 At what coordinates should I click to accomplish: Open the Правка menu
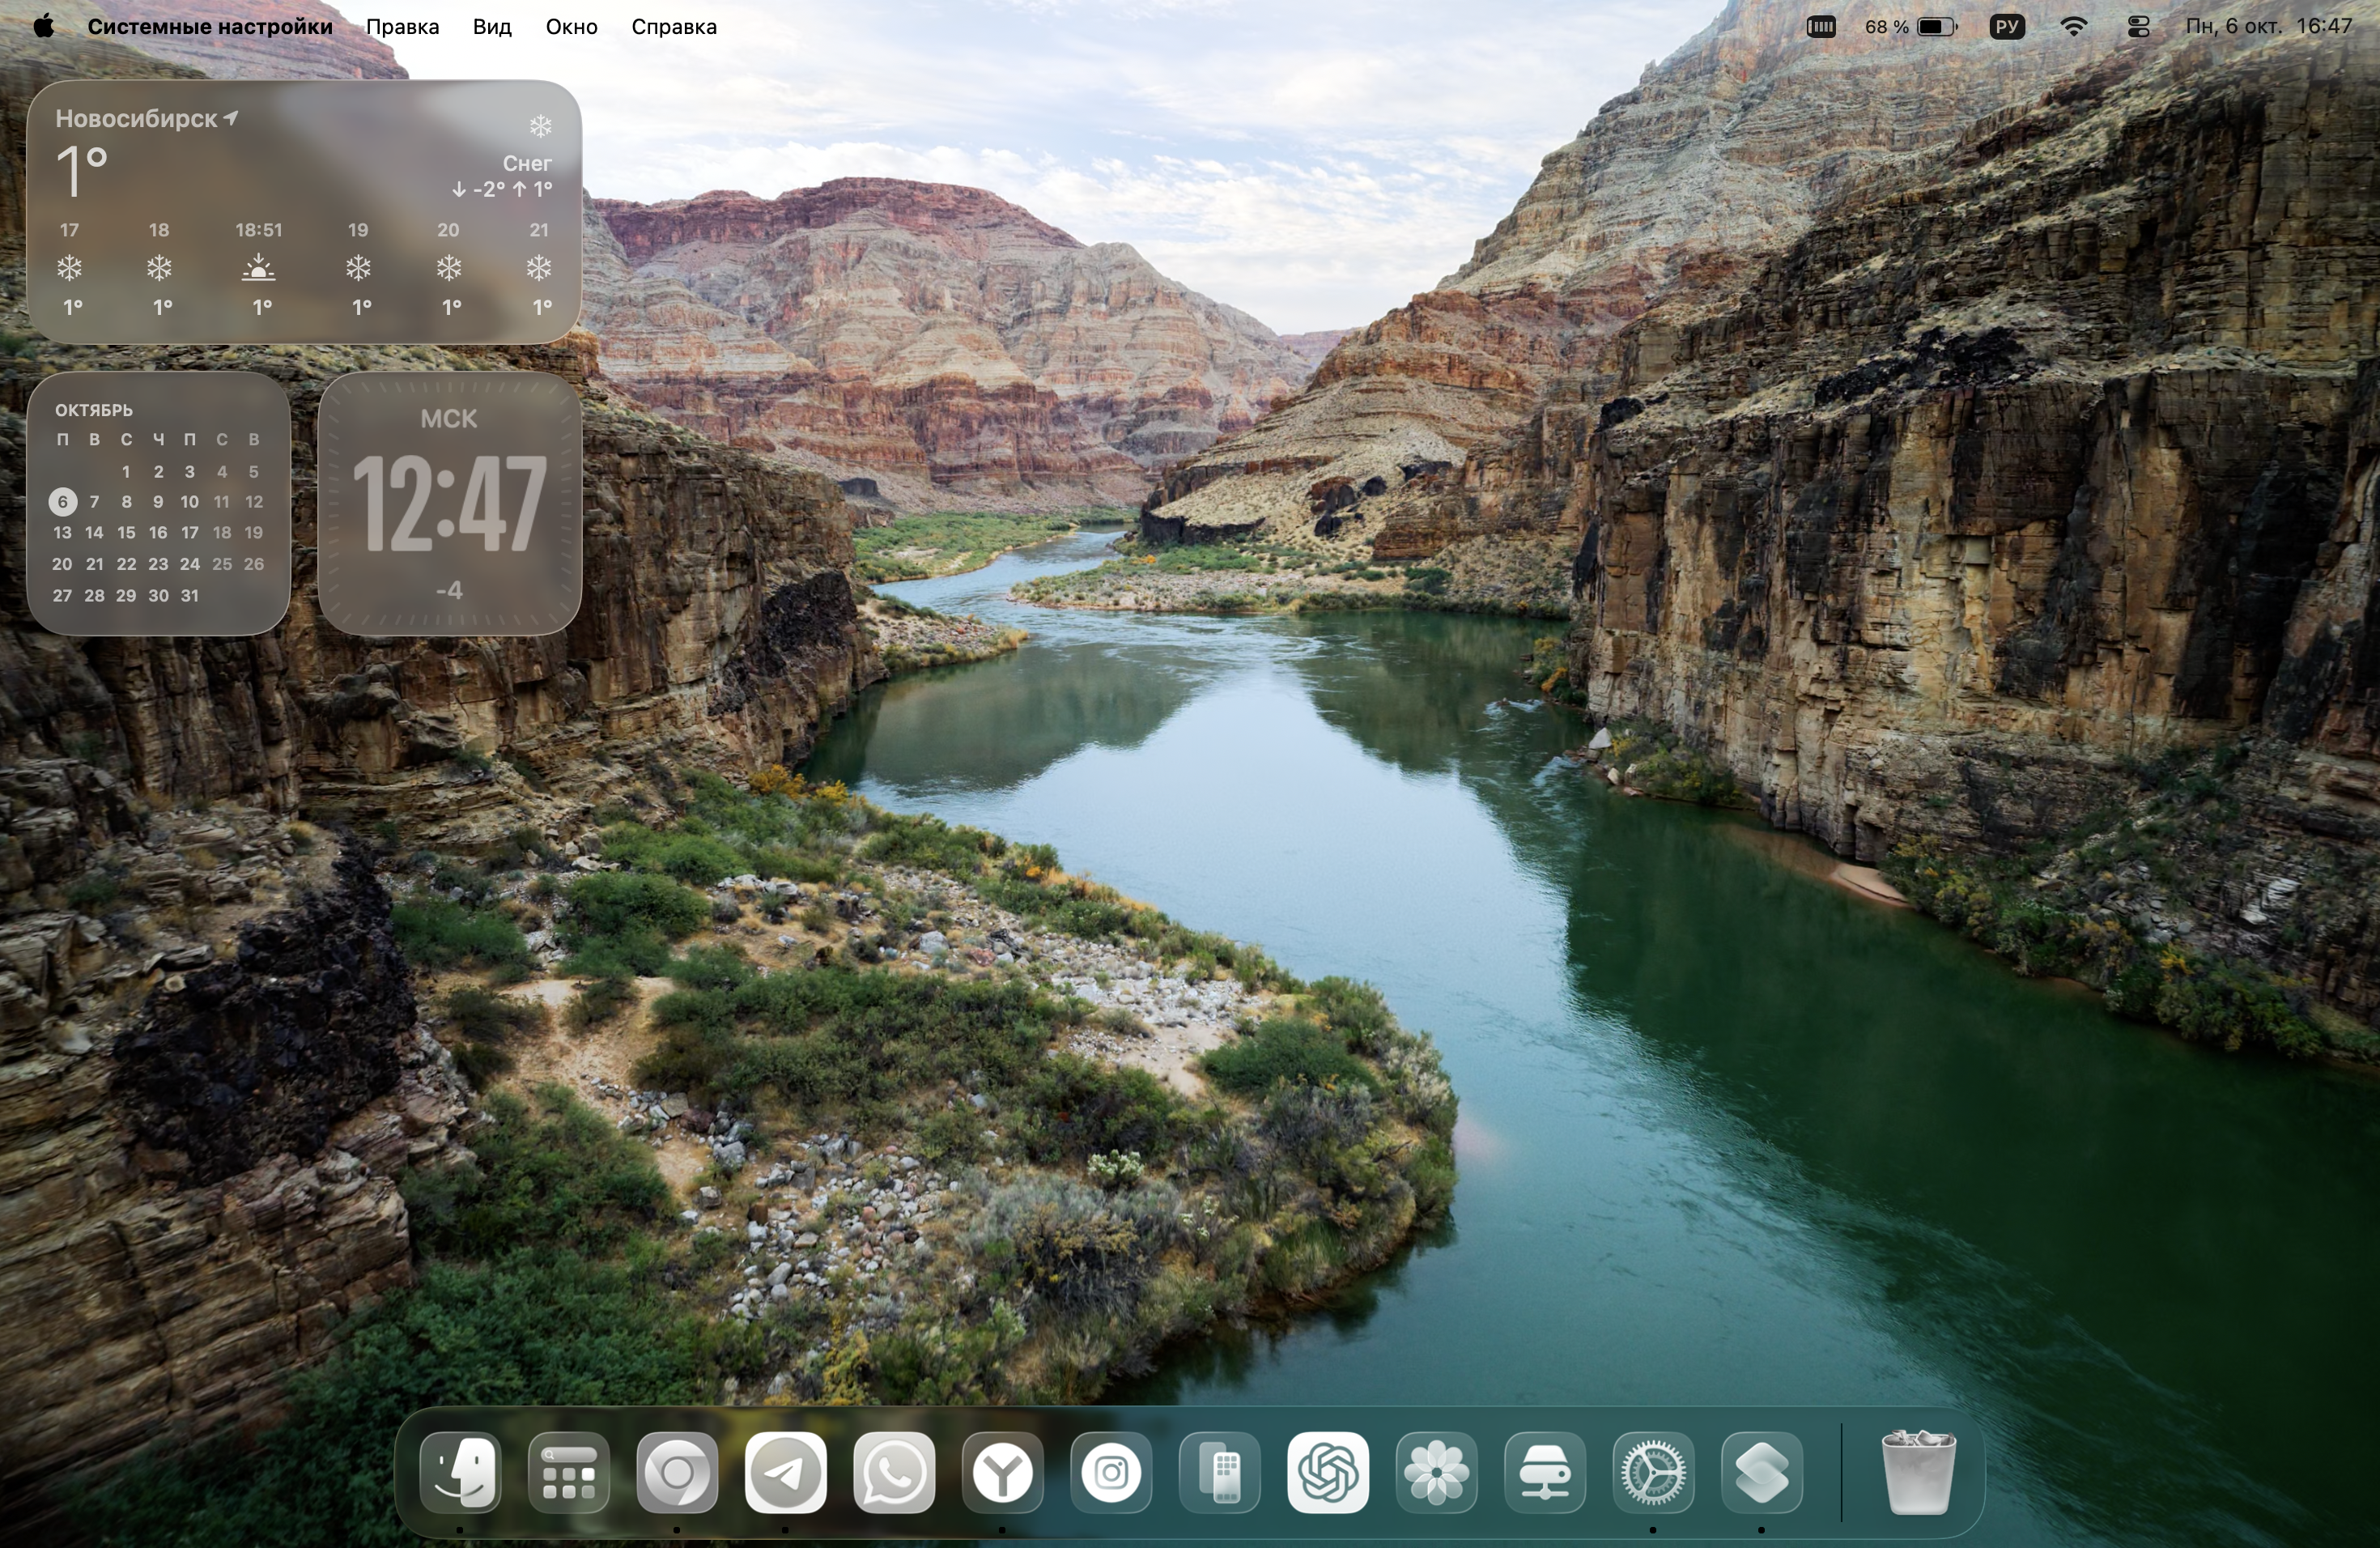pos(402,27)
